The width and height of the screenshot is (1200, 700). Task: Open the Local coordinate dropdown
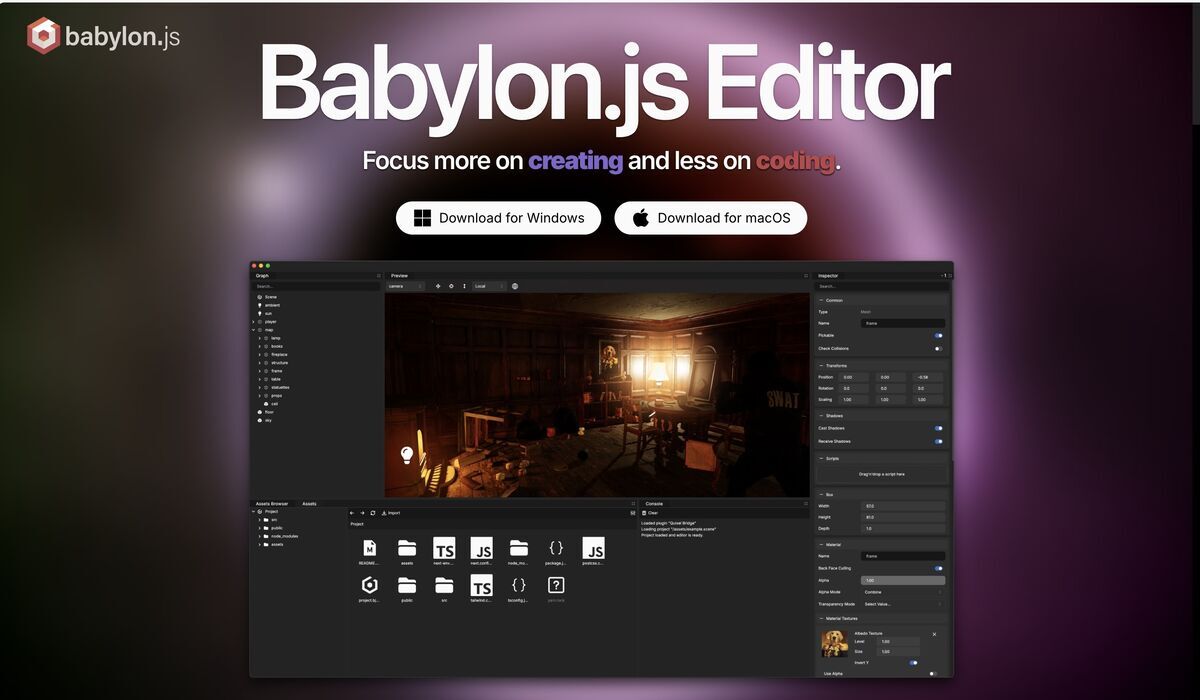[489, 286]
